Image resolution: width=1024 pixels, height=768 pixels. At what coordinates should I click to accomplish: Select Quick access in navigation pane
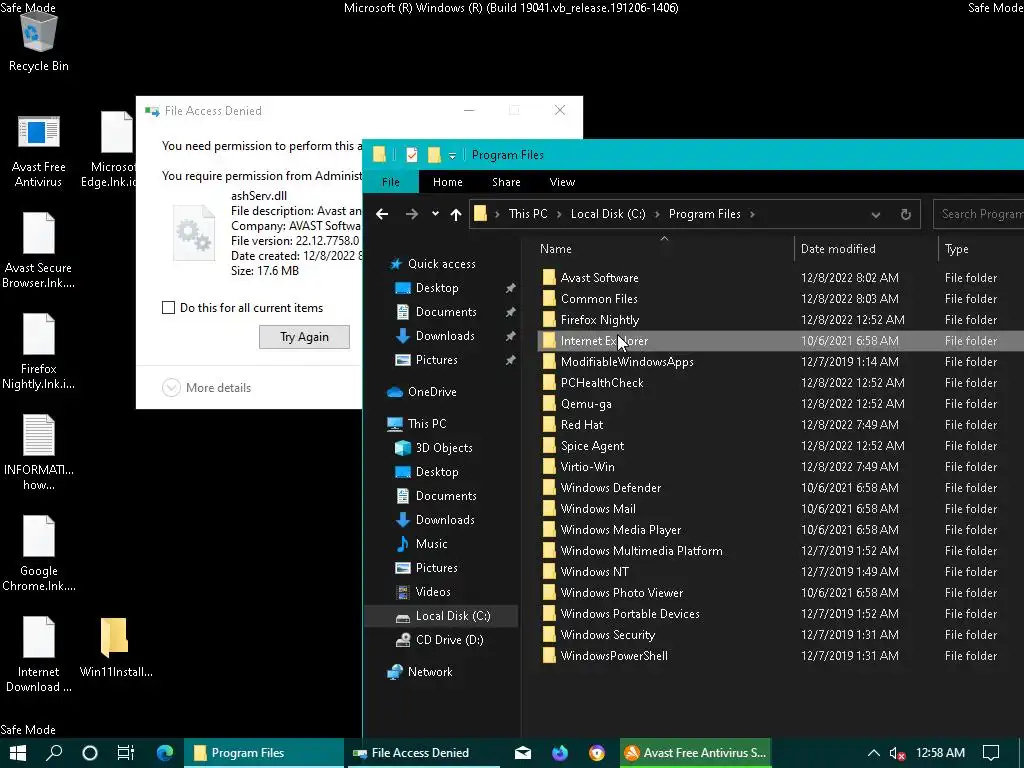click(432, 264)
